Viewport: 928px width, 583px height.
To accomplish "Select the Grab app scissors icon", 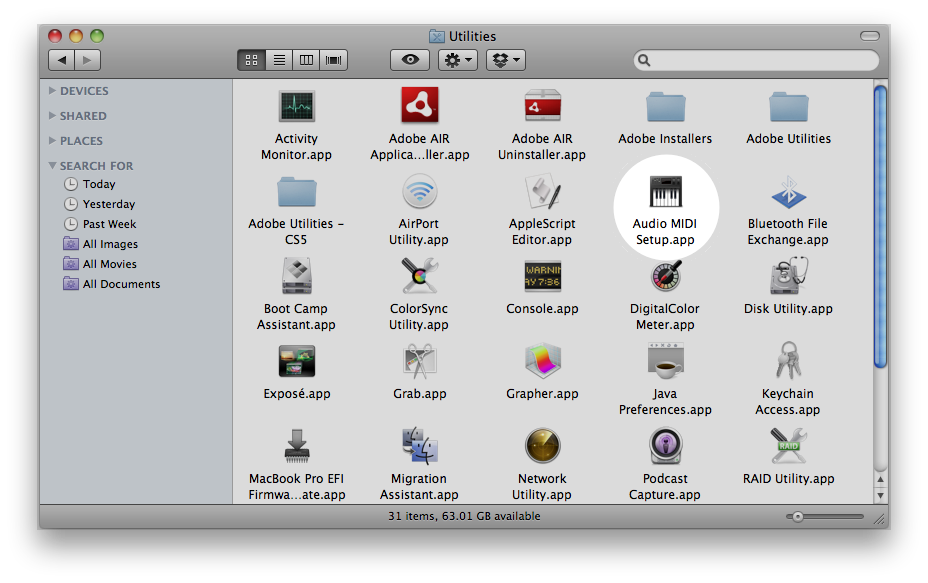I will tap(420, 361).
